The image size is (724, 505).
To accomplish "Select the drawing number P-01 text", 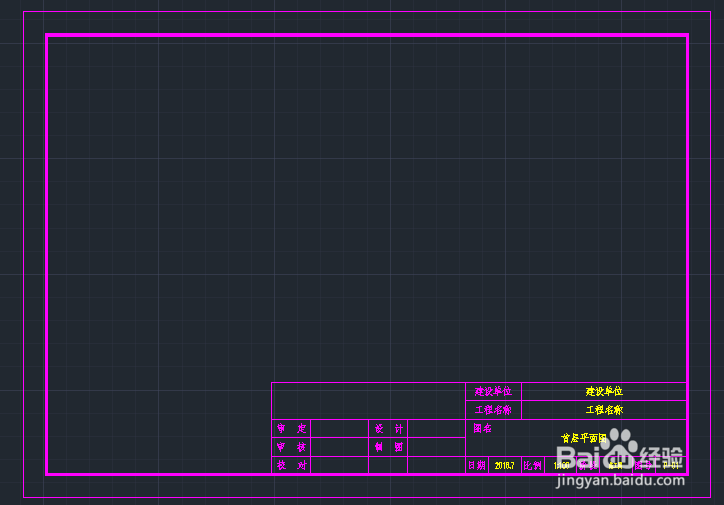I will pos(671,466).
